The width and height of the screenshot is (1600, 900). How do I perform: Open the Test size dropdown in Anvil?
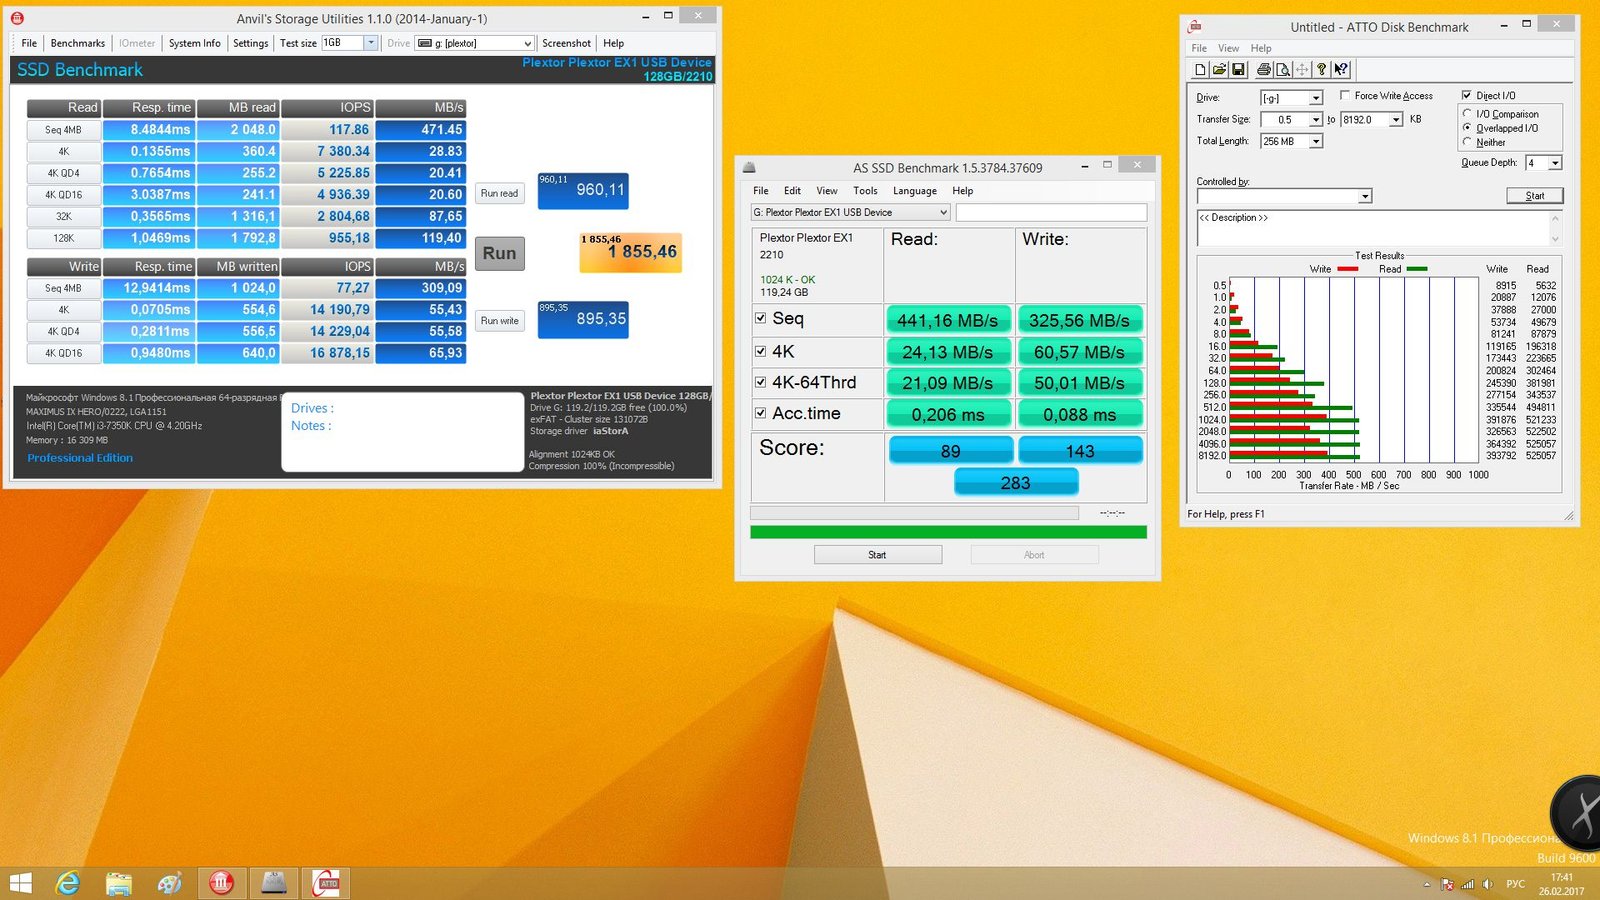pyautogui.click(x=371, y=43)
